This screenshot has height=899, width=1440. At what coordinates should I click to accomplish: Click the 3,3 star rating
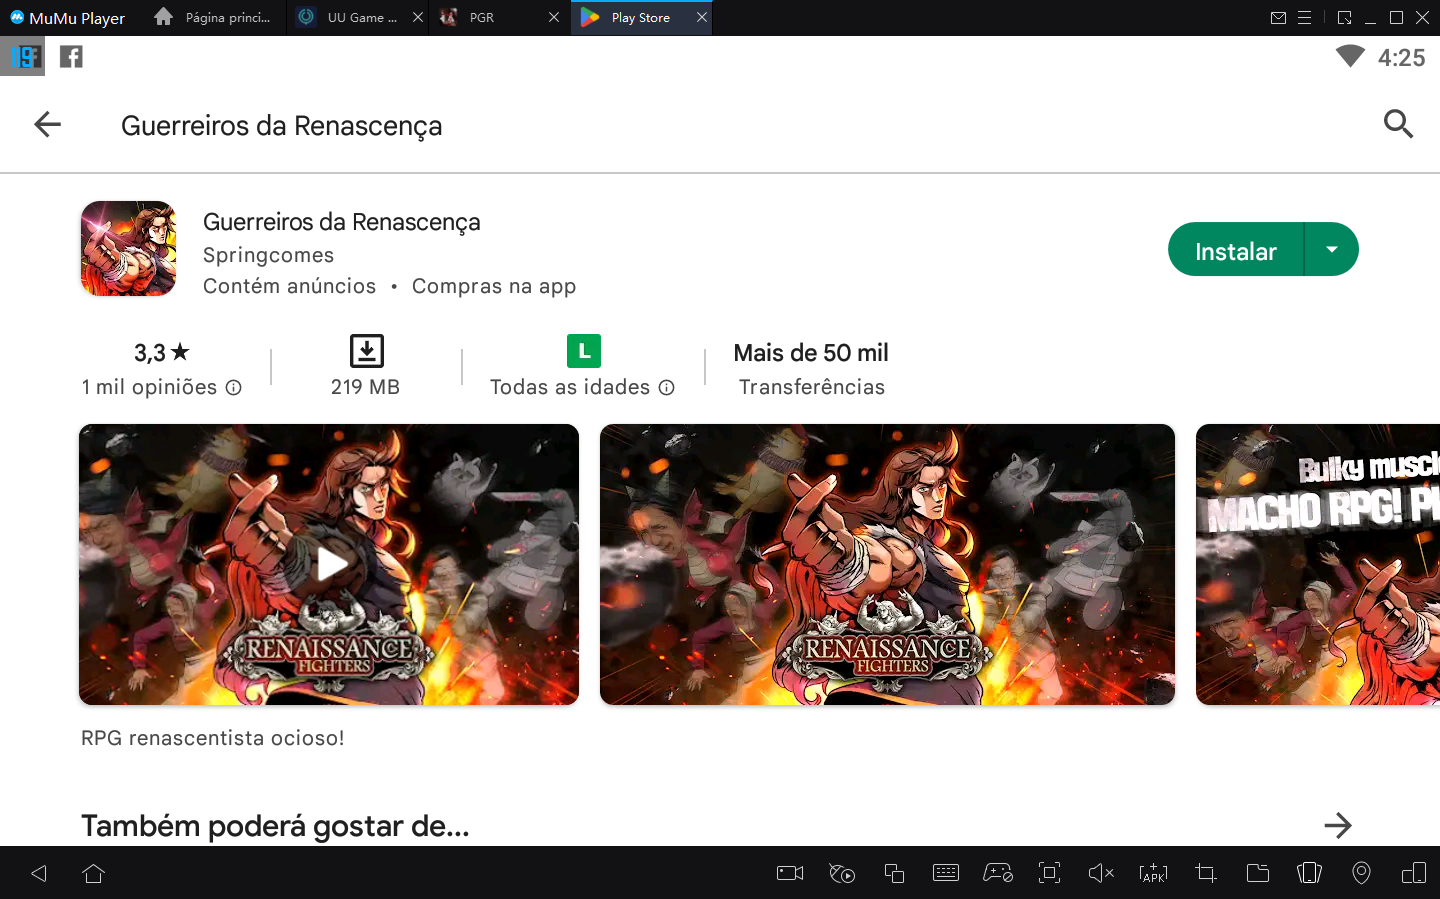[161, 352]
